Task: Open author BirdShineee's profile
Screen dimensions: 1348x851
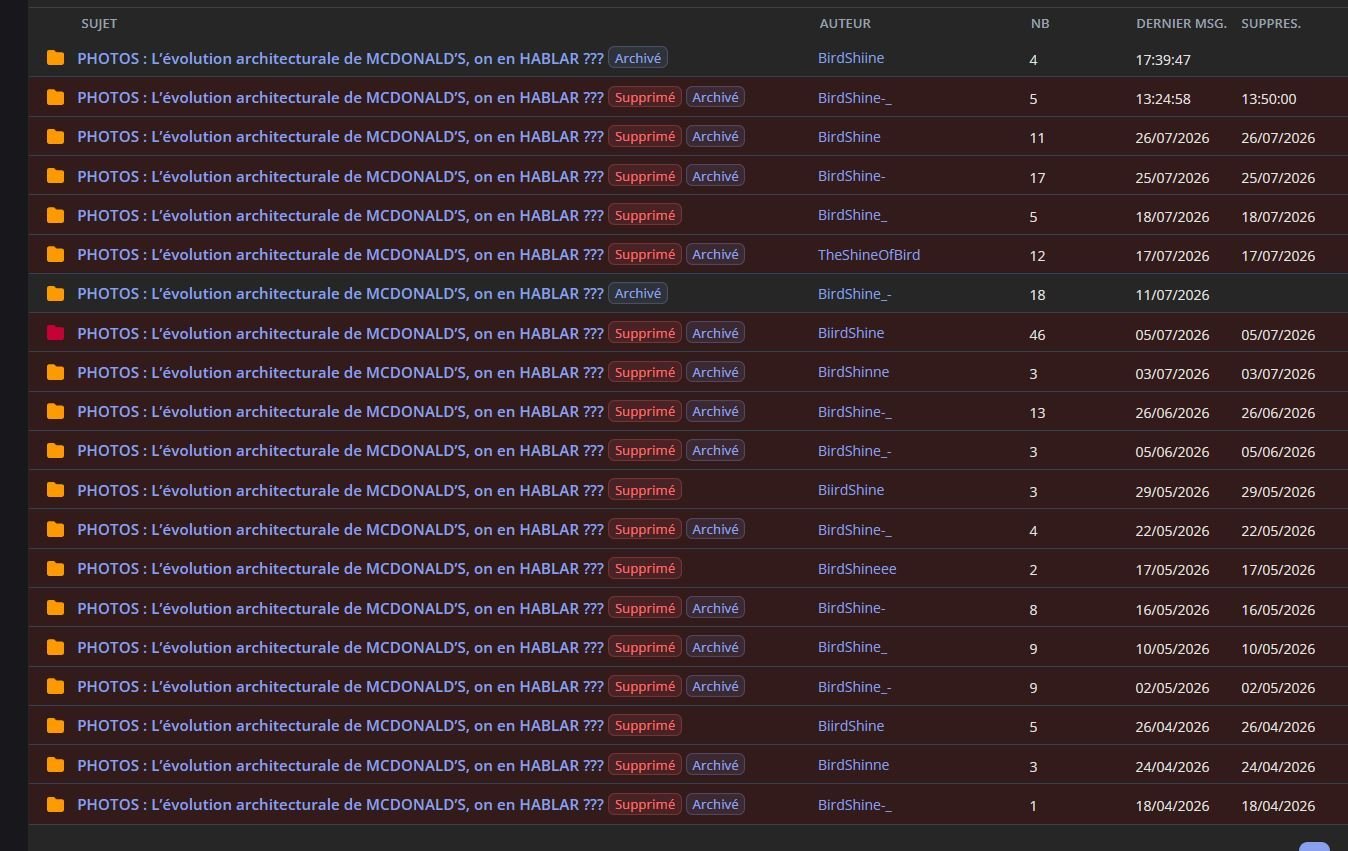Action: coord(857,568)
